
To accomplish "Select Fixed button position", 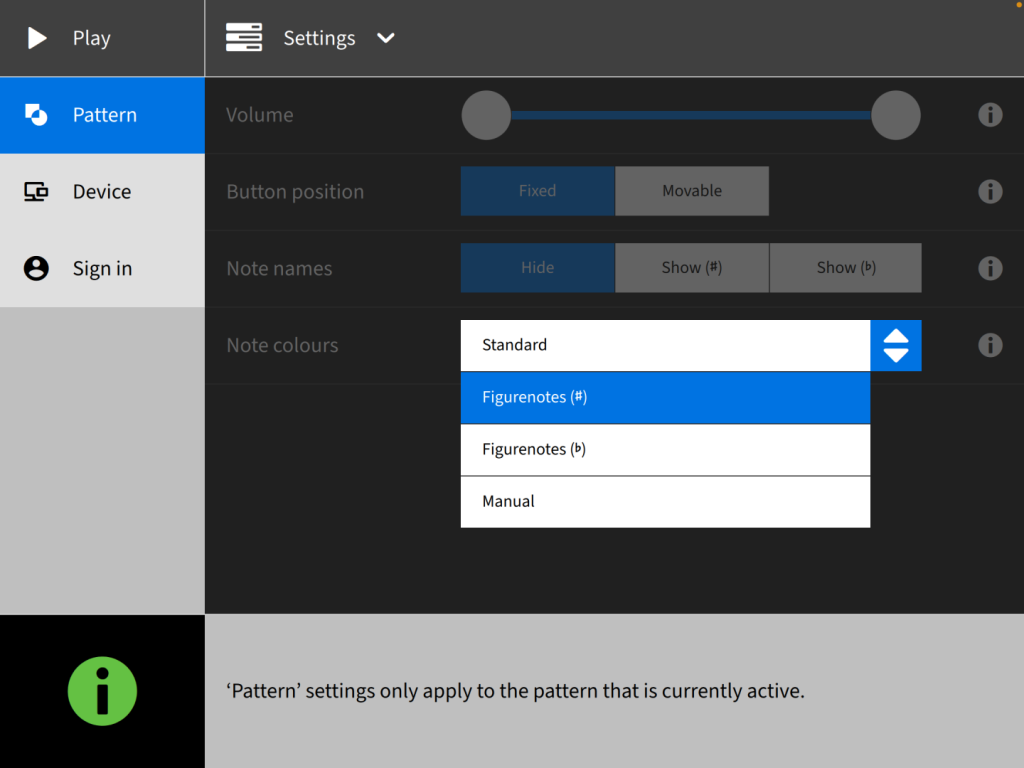I will pos(537,191).
